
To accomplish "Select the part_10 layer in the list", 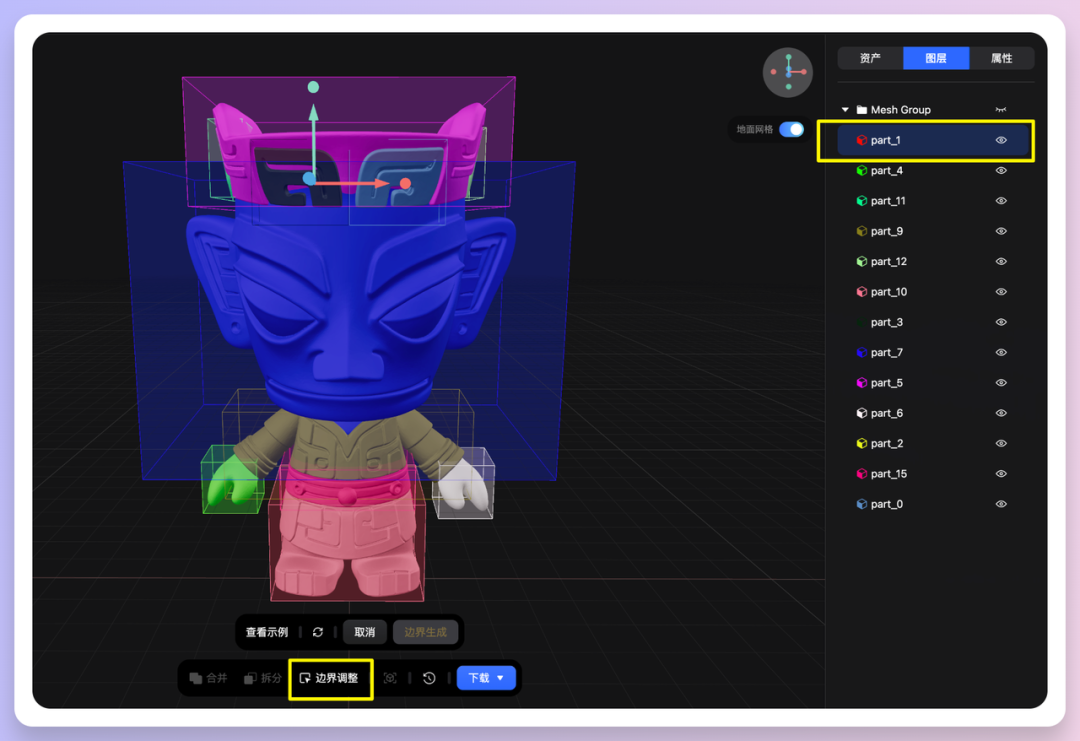I will tap(889, 292).
